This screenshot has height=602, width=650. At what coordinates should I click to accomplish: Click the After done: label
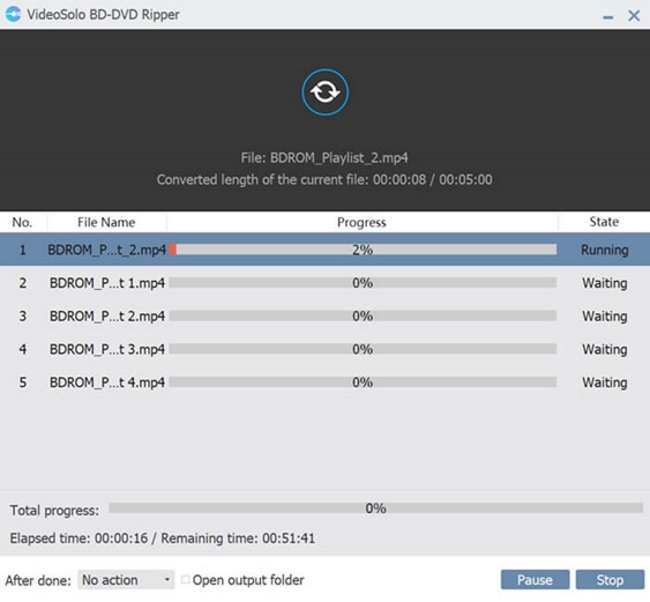tap(38, 580)
